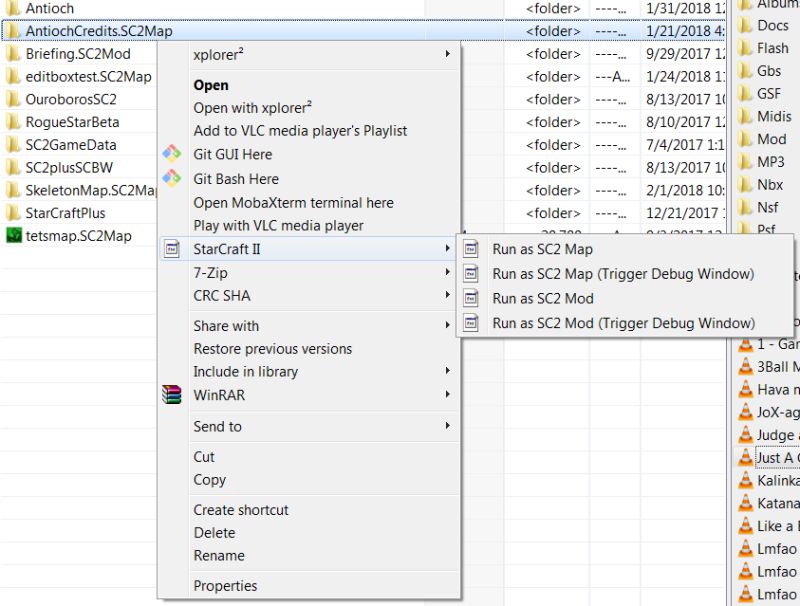Click the AntiochCredits.SC2Map folder icon

coord(13,31)
